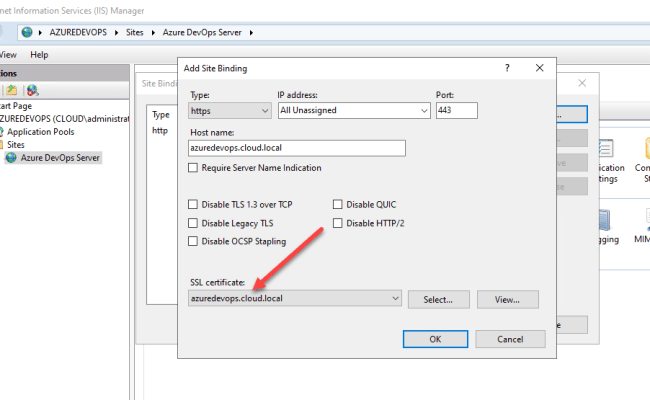The image size is (650, 400).
Task: Close the Add Site Binding dialog
Action: [x=539, y=68]
